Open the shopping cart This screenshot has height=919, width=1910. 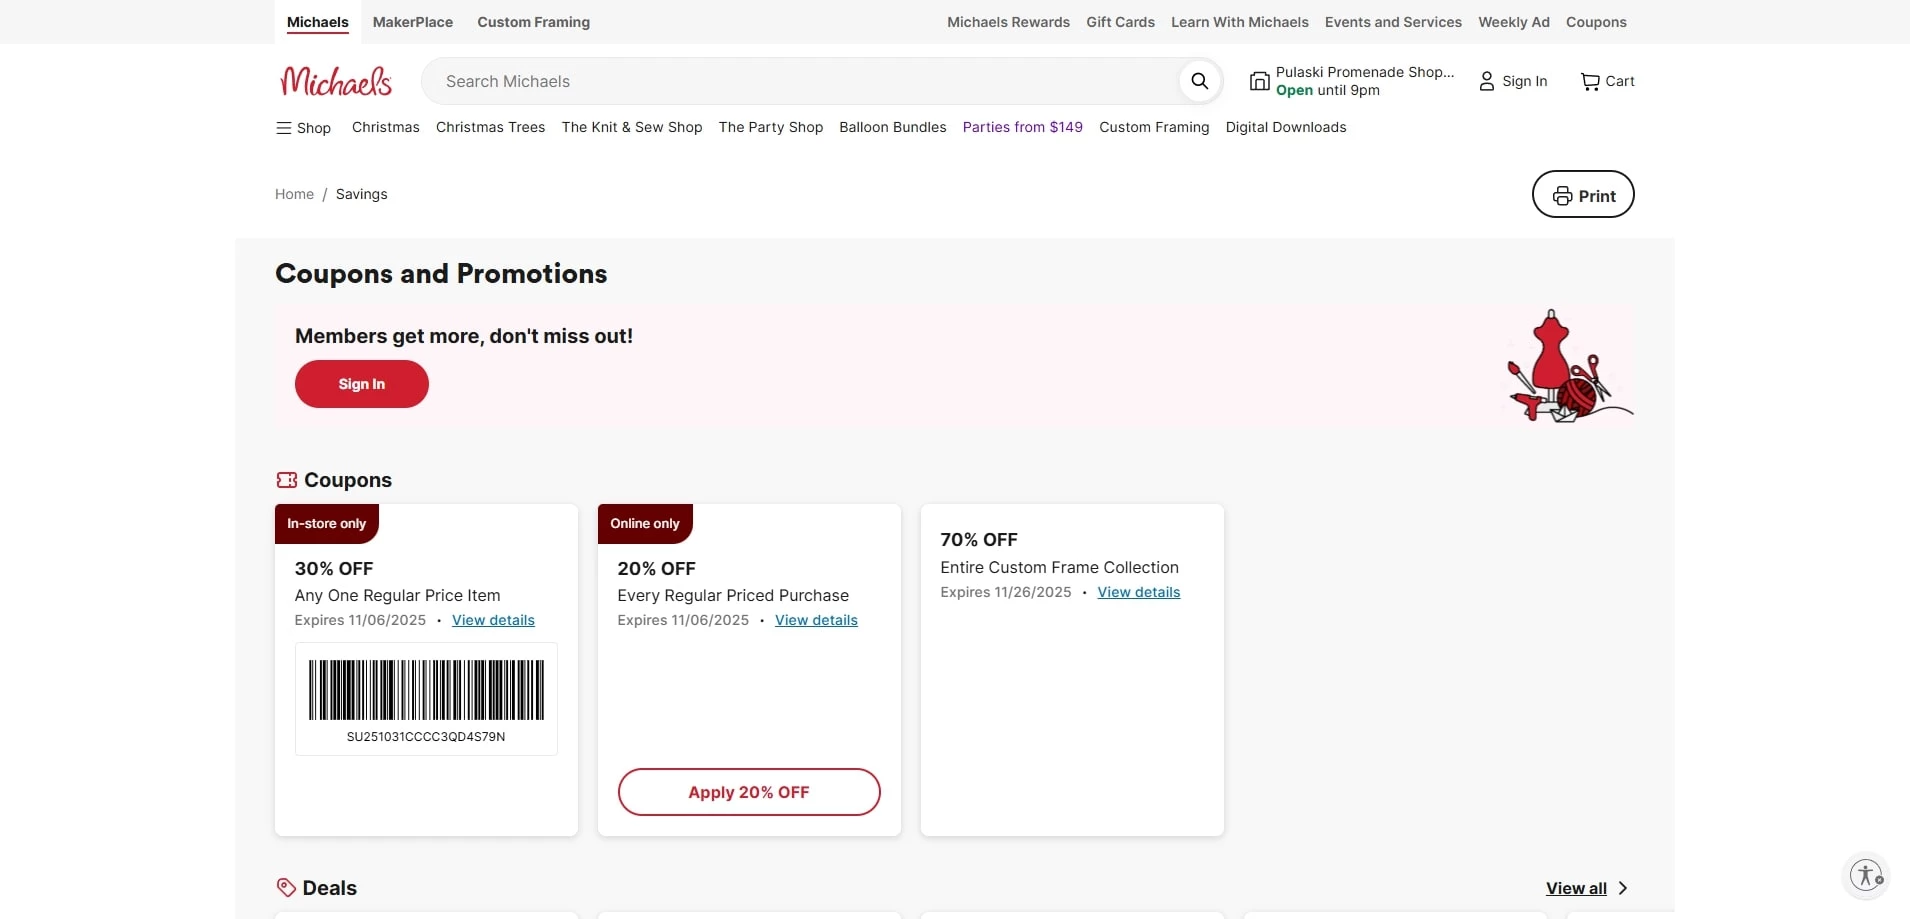pyautogui.click(x=1606, y=81)
